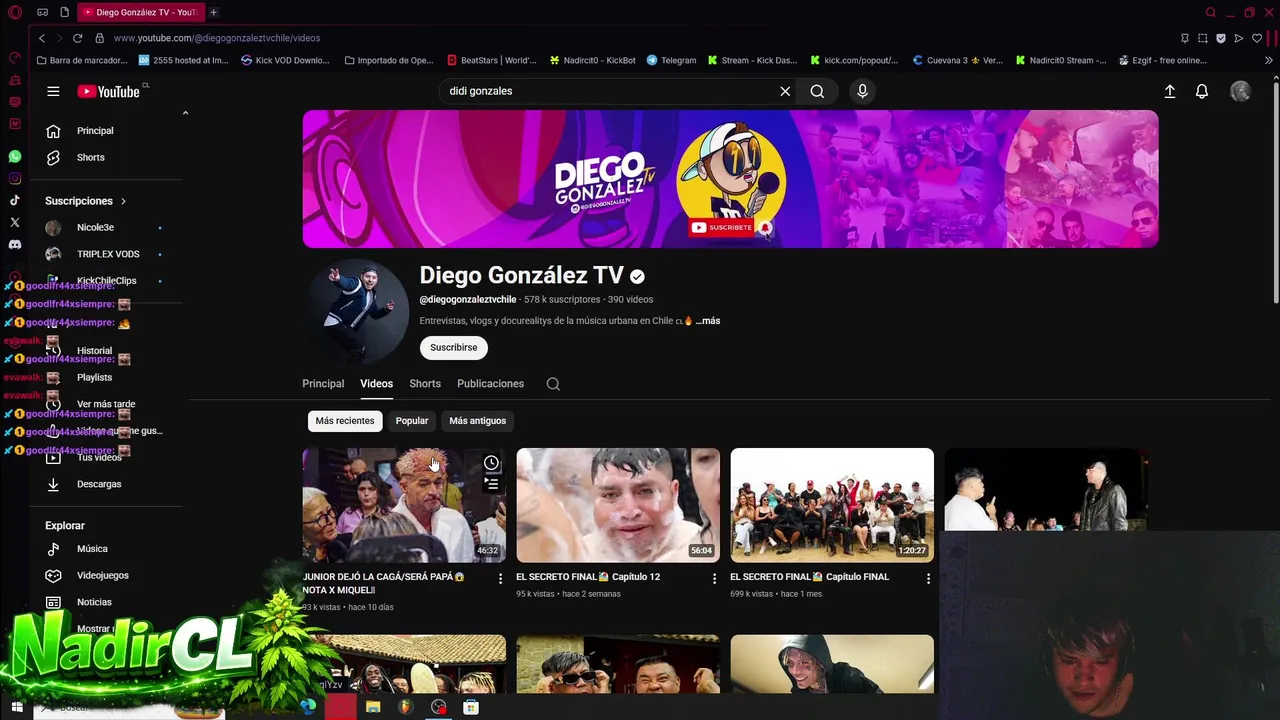Open TikTok in Opera sidebar
1280x720 pixels.
pyautogui.click(x=14, y=200)
